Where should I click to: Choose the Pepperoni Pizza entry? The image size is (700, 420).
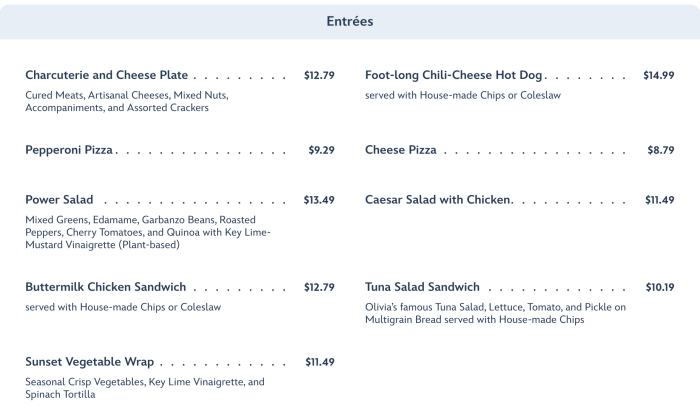pyautogui.click(x=69, y=150)
